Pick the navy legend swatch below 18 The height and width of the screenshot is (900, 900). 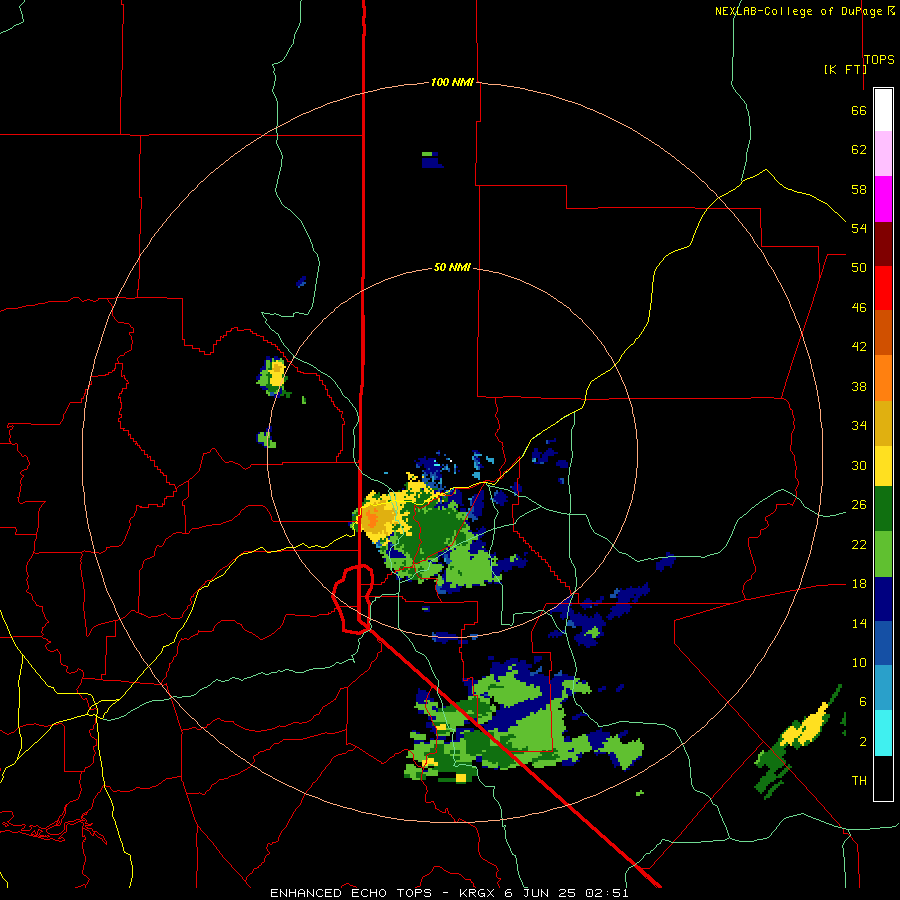point(883,599)
